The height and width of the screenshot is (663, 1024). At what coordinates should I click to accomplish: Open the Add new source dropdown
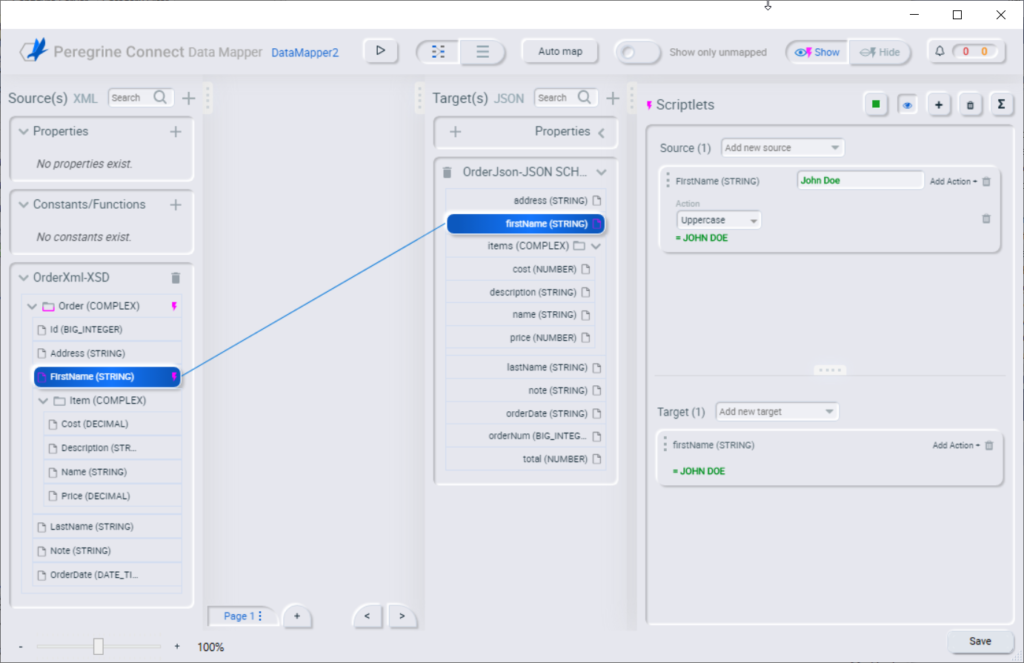pos(782,148)
